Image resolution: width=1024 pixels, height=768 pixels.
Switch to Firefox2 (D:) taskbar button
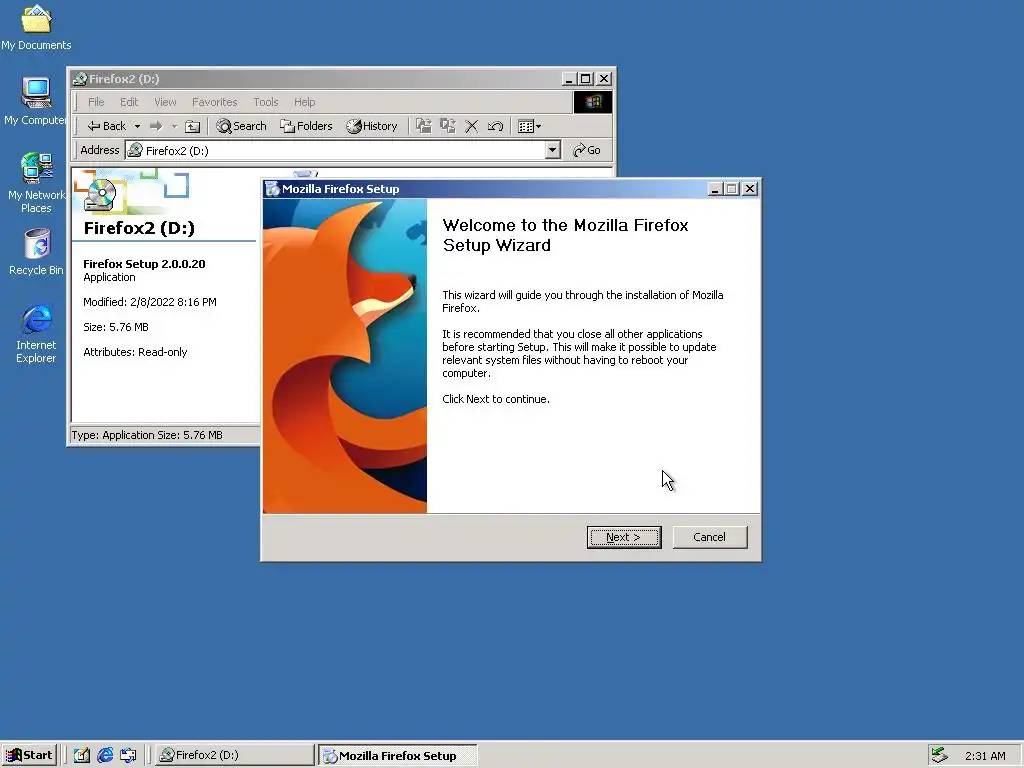(x=234, y=755)
